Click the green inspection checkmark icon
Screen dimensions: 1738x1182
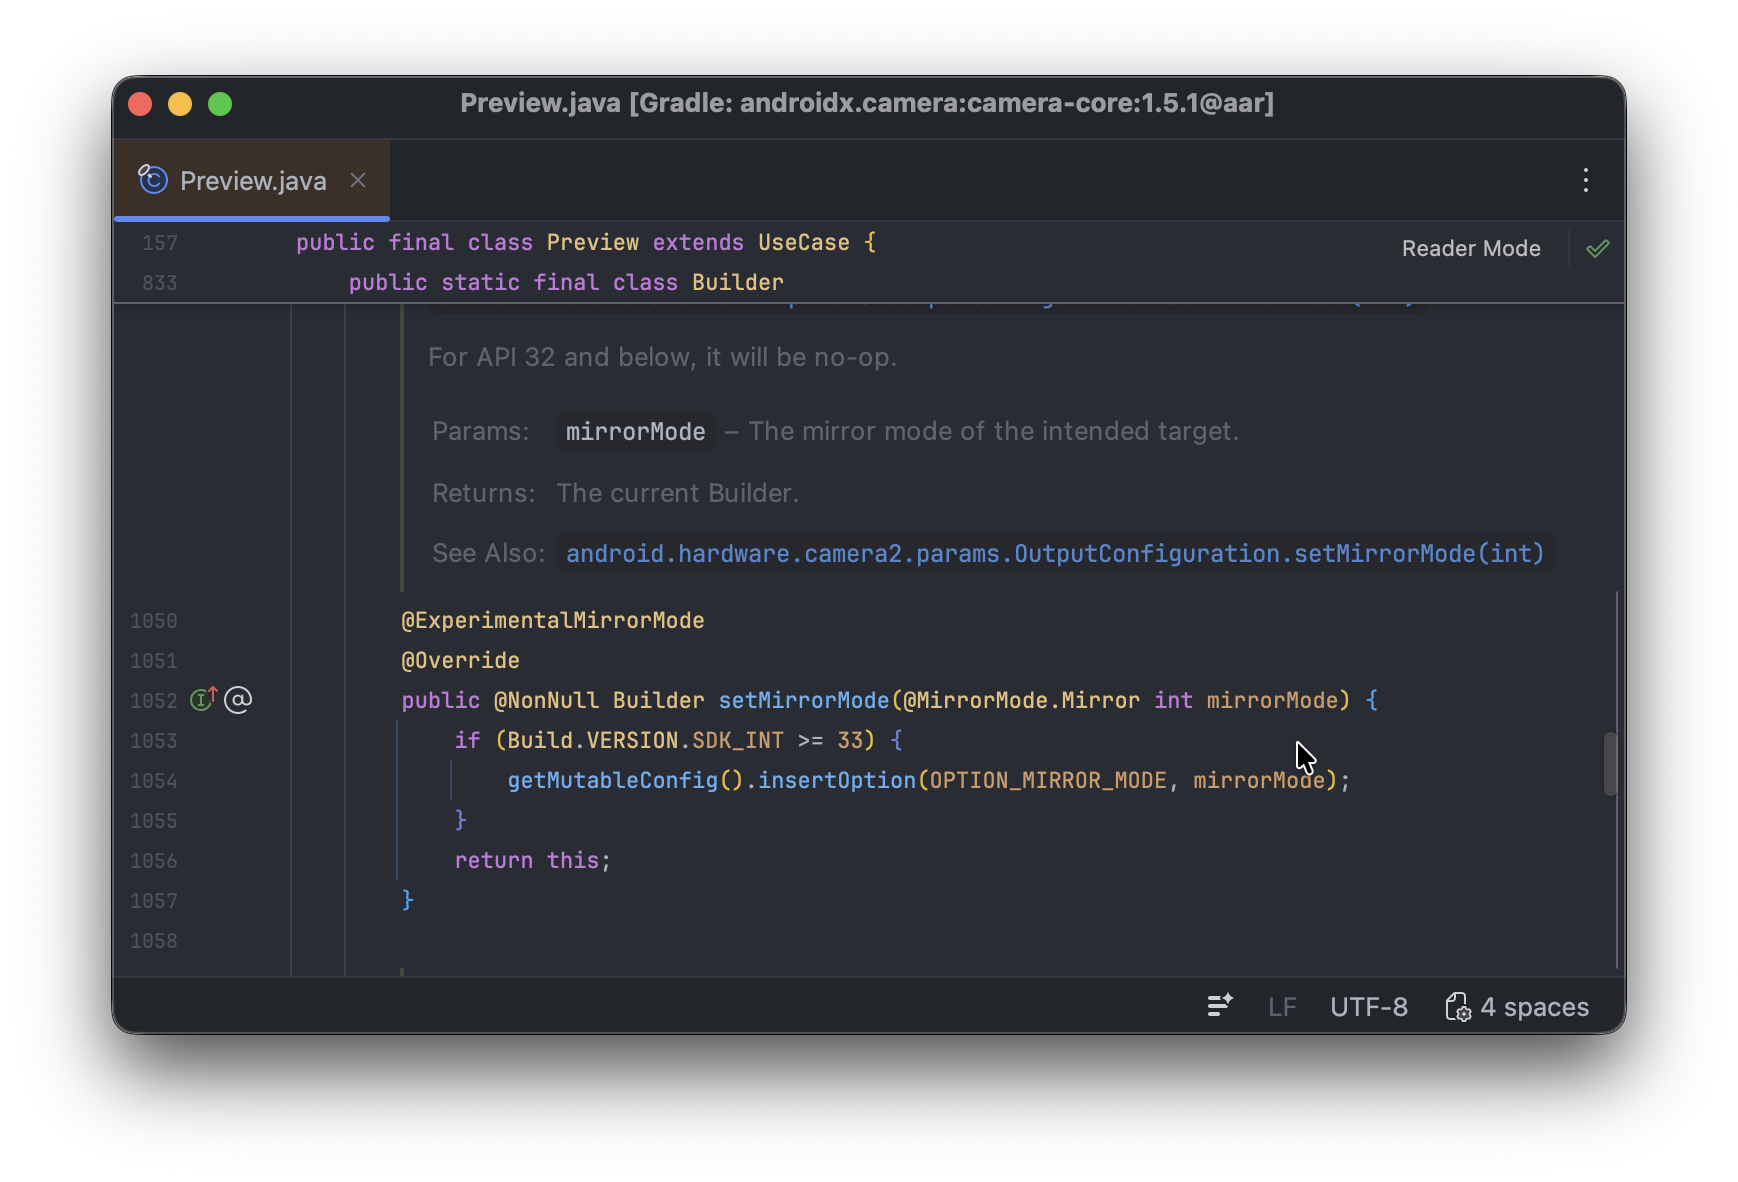[x=1597, y=249]
